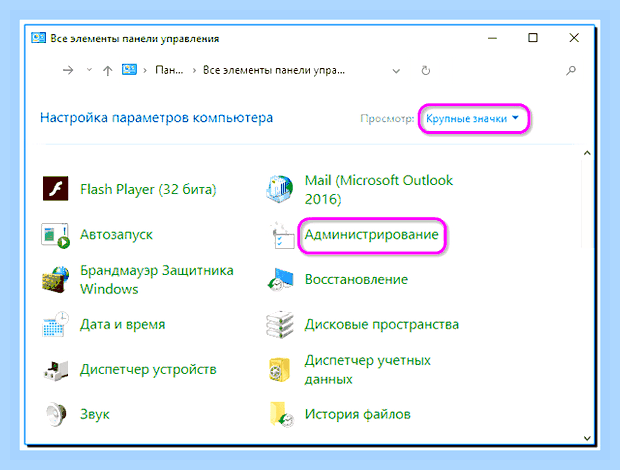This screenshot has height=470, width=620.
Task: Click the scrollbar up arrow
Action: 587,153
